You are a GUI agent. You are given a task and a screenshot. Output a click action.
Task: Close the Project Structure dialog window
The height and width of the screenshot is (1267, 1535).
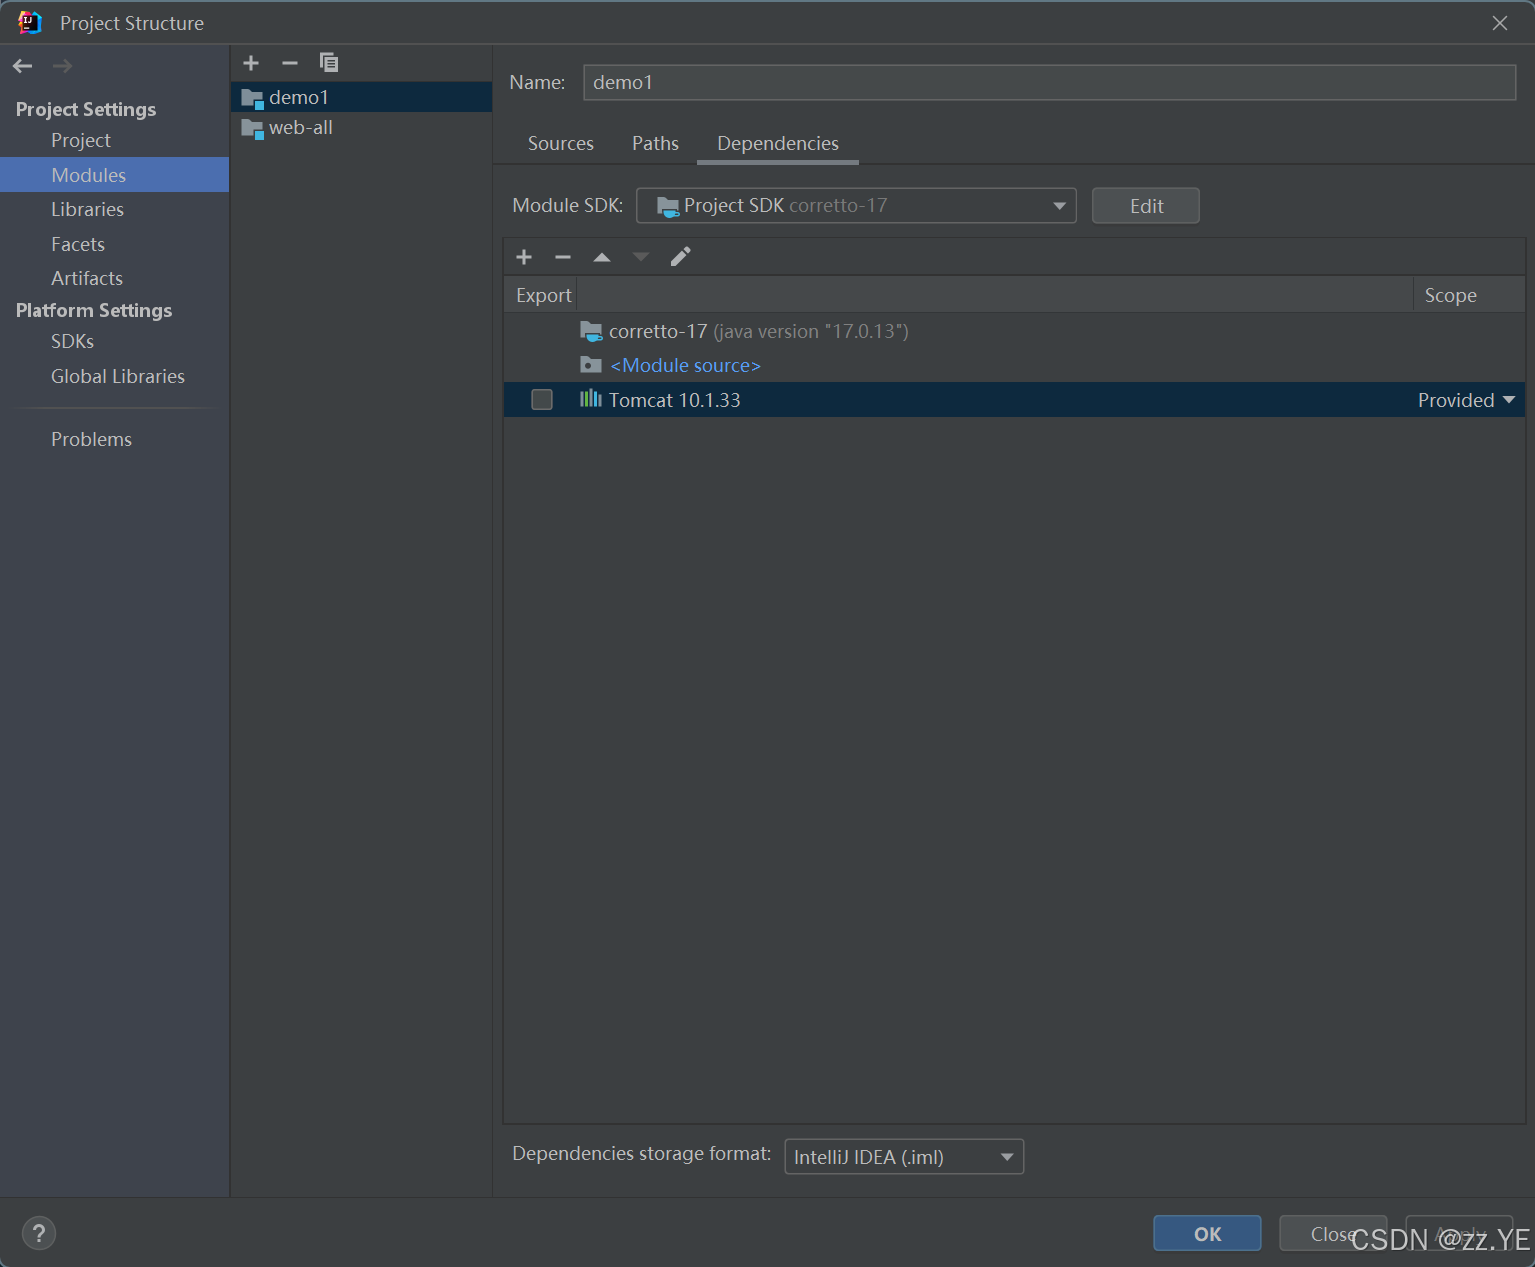(x=1500, y=23)
